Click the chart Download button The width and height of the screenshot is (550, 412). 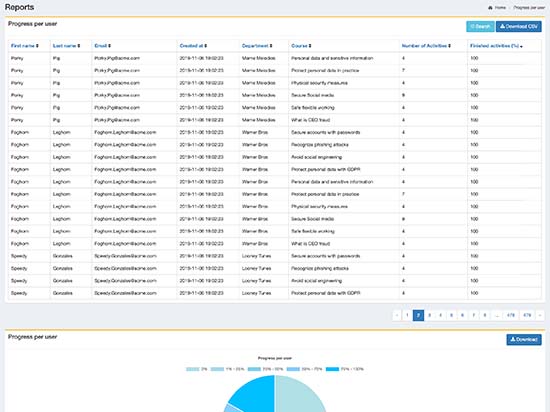coord(524,339)
